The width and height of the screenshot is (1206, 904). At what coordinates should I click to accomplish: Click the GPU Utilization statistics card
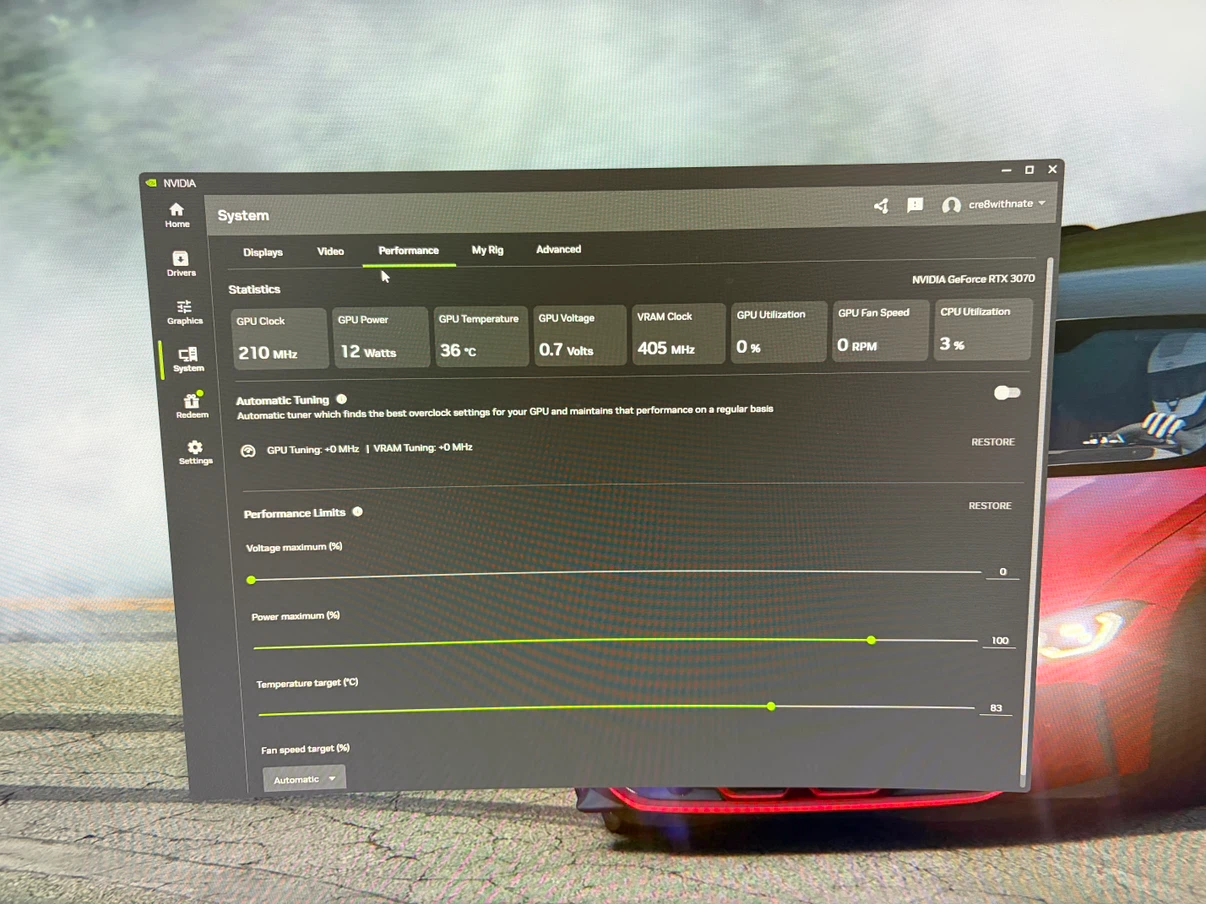pyautogui.click(x=779, y=332)
